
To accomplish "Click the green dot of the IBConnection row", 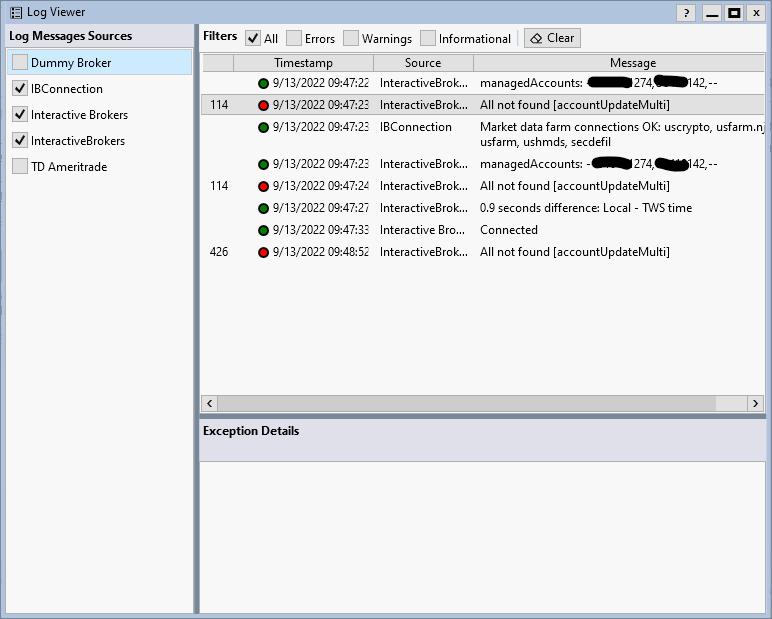I will point(263,128).
